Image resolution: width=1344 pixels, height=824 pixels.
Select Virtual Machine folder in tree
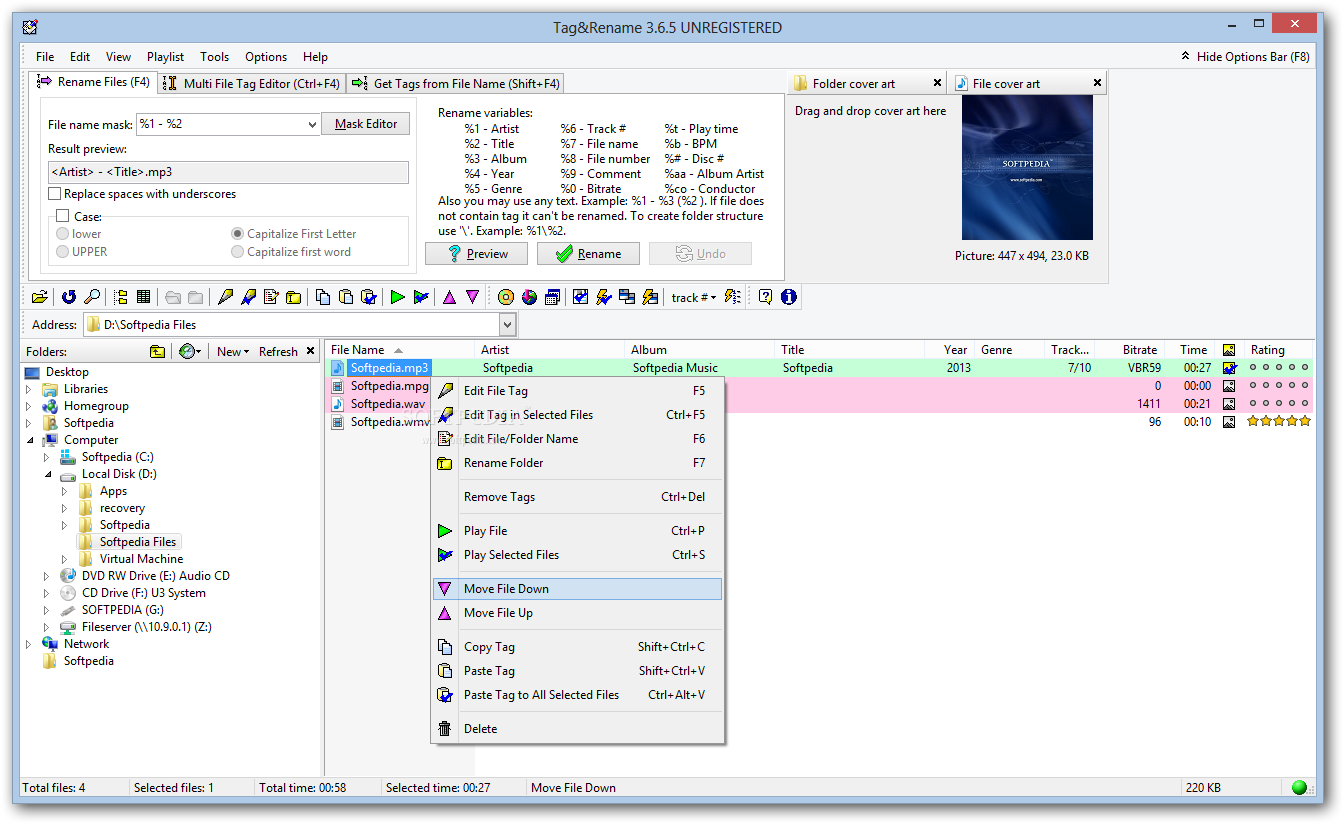pyautogui.click(x=141, y=559)
